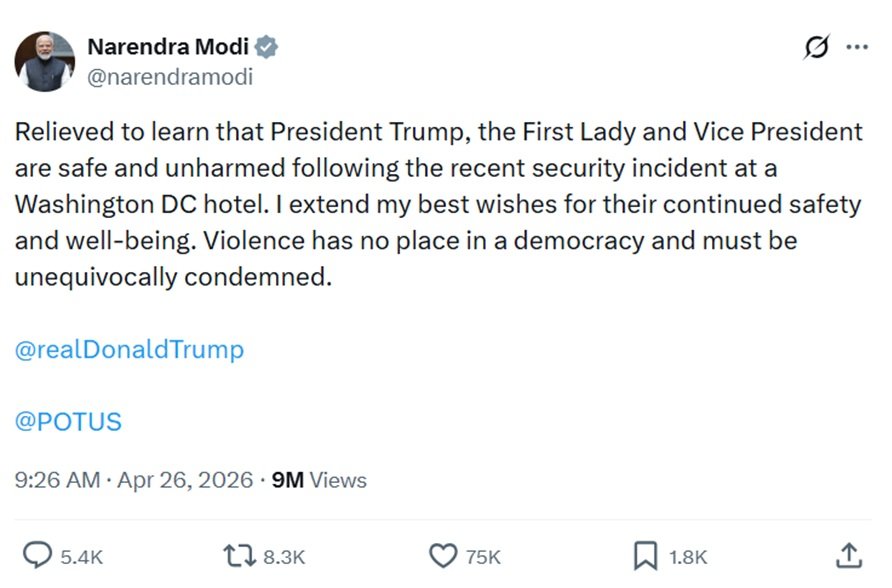The width and height of the screenshot is (892, 588).
Task: Click the reply speech bubble icon
Action: pyautogui.click(x=38, y=555)
